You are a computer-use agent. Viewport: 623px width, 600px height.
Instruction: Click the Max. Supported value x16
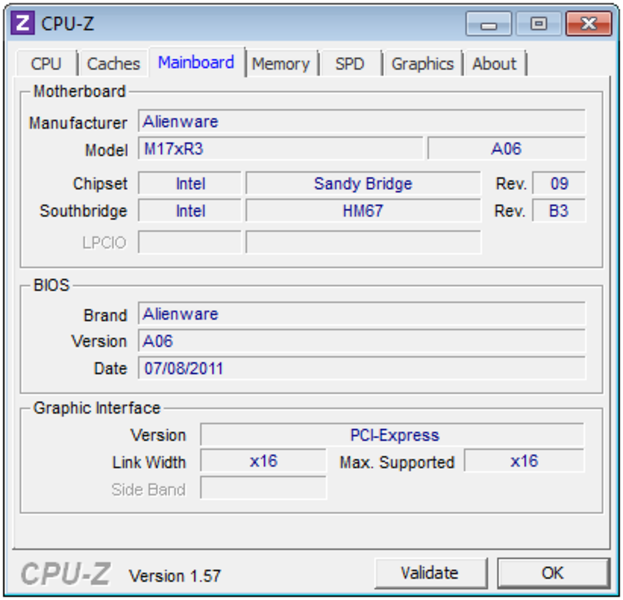524,461
